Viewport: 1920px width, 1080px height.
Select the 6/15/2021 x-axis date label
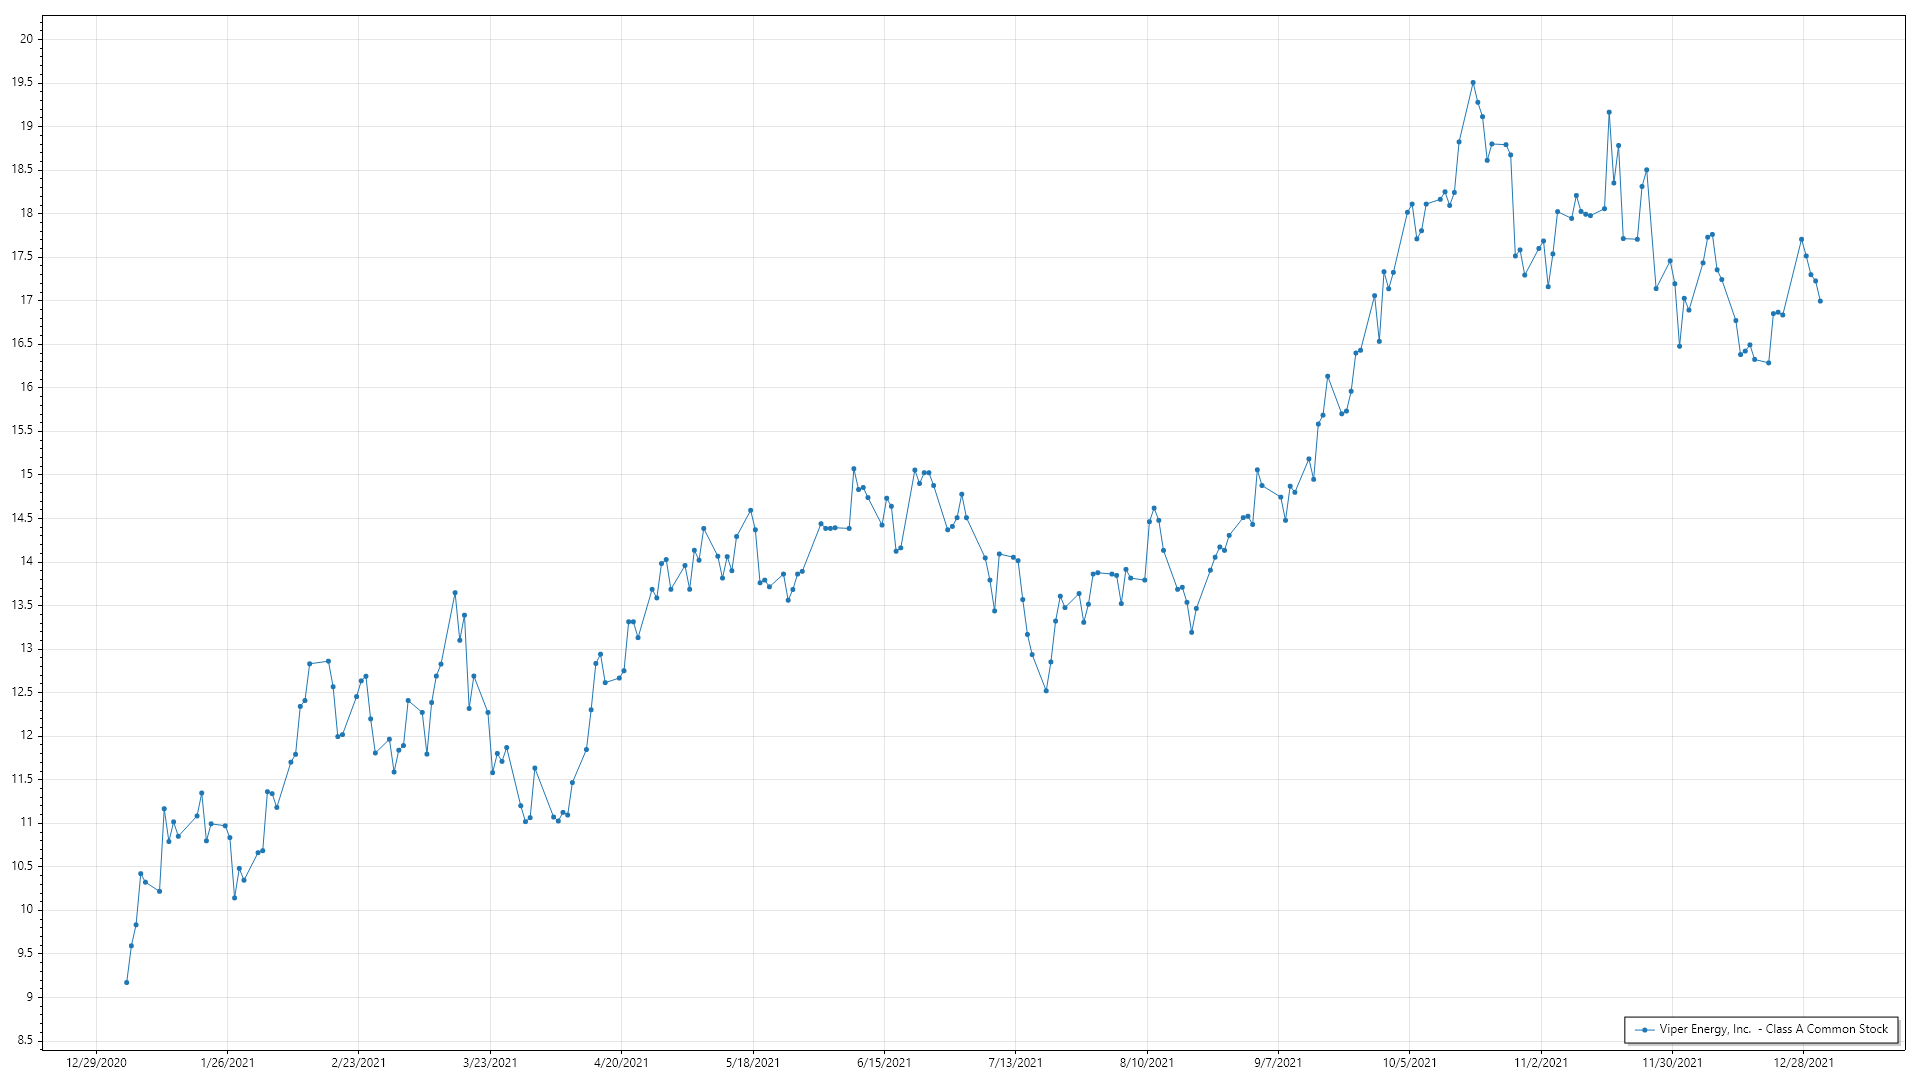[x=884, y=1062]
